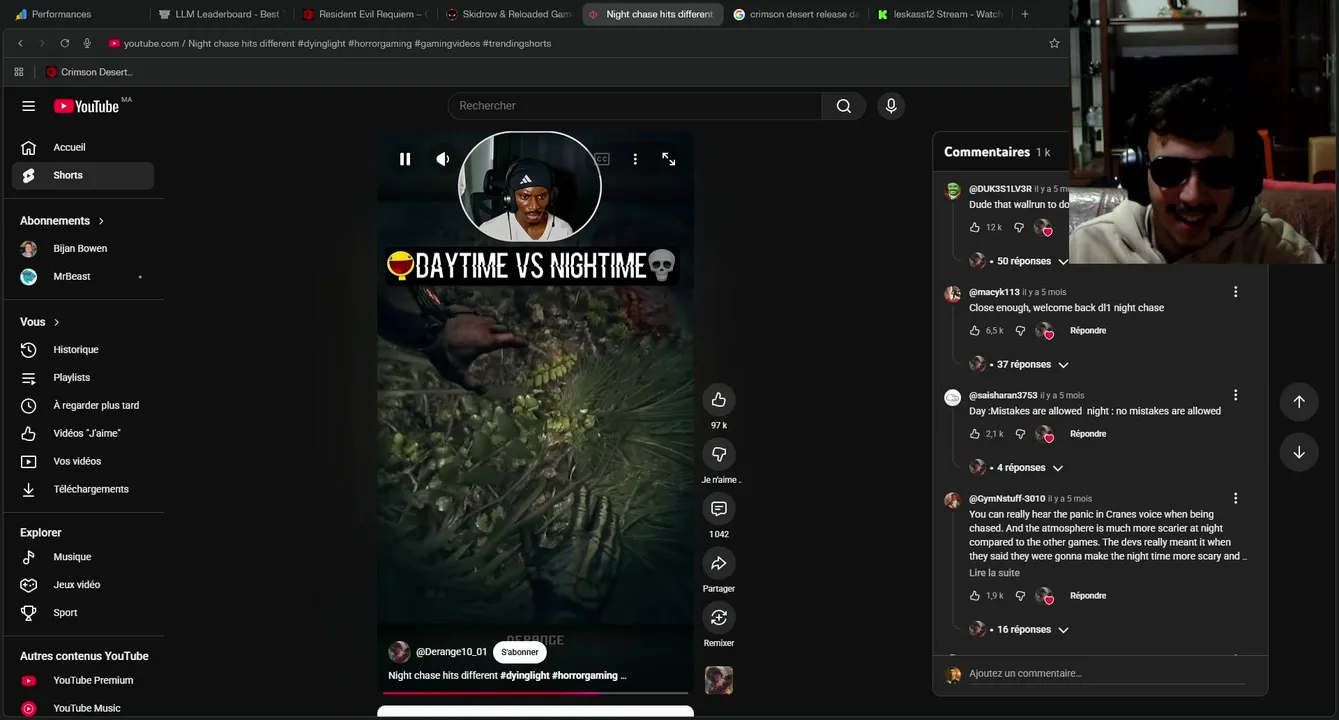Dislike the Short video
The image size is (1339, 720).
(719, 454)
